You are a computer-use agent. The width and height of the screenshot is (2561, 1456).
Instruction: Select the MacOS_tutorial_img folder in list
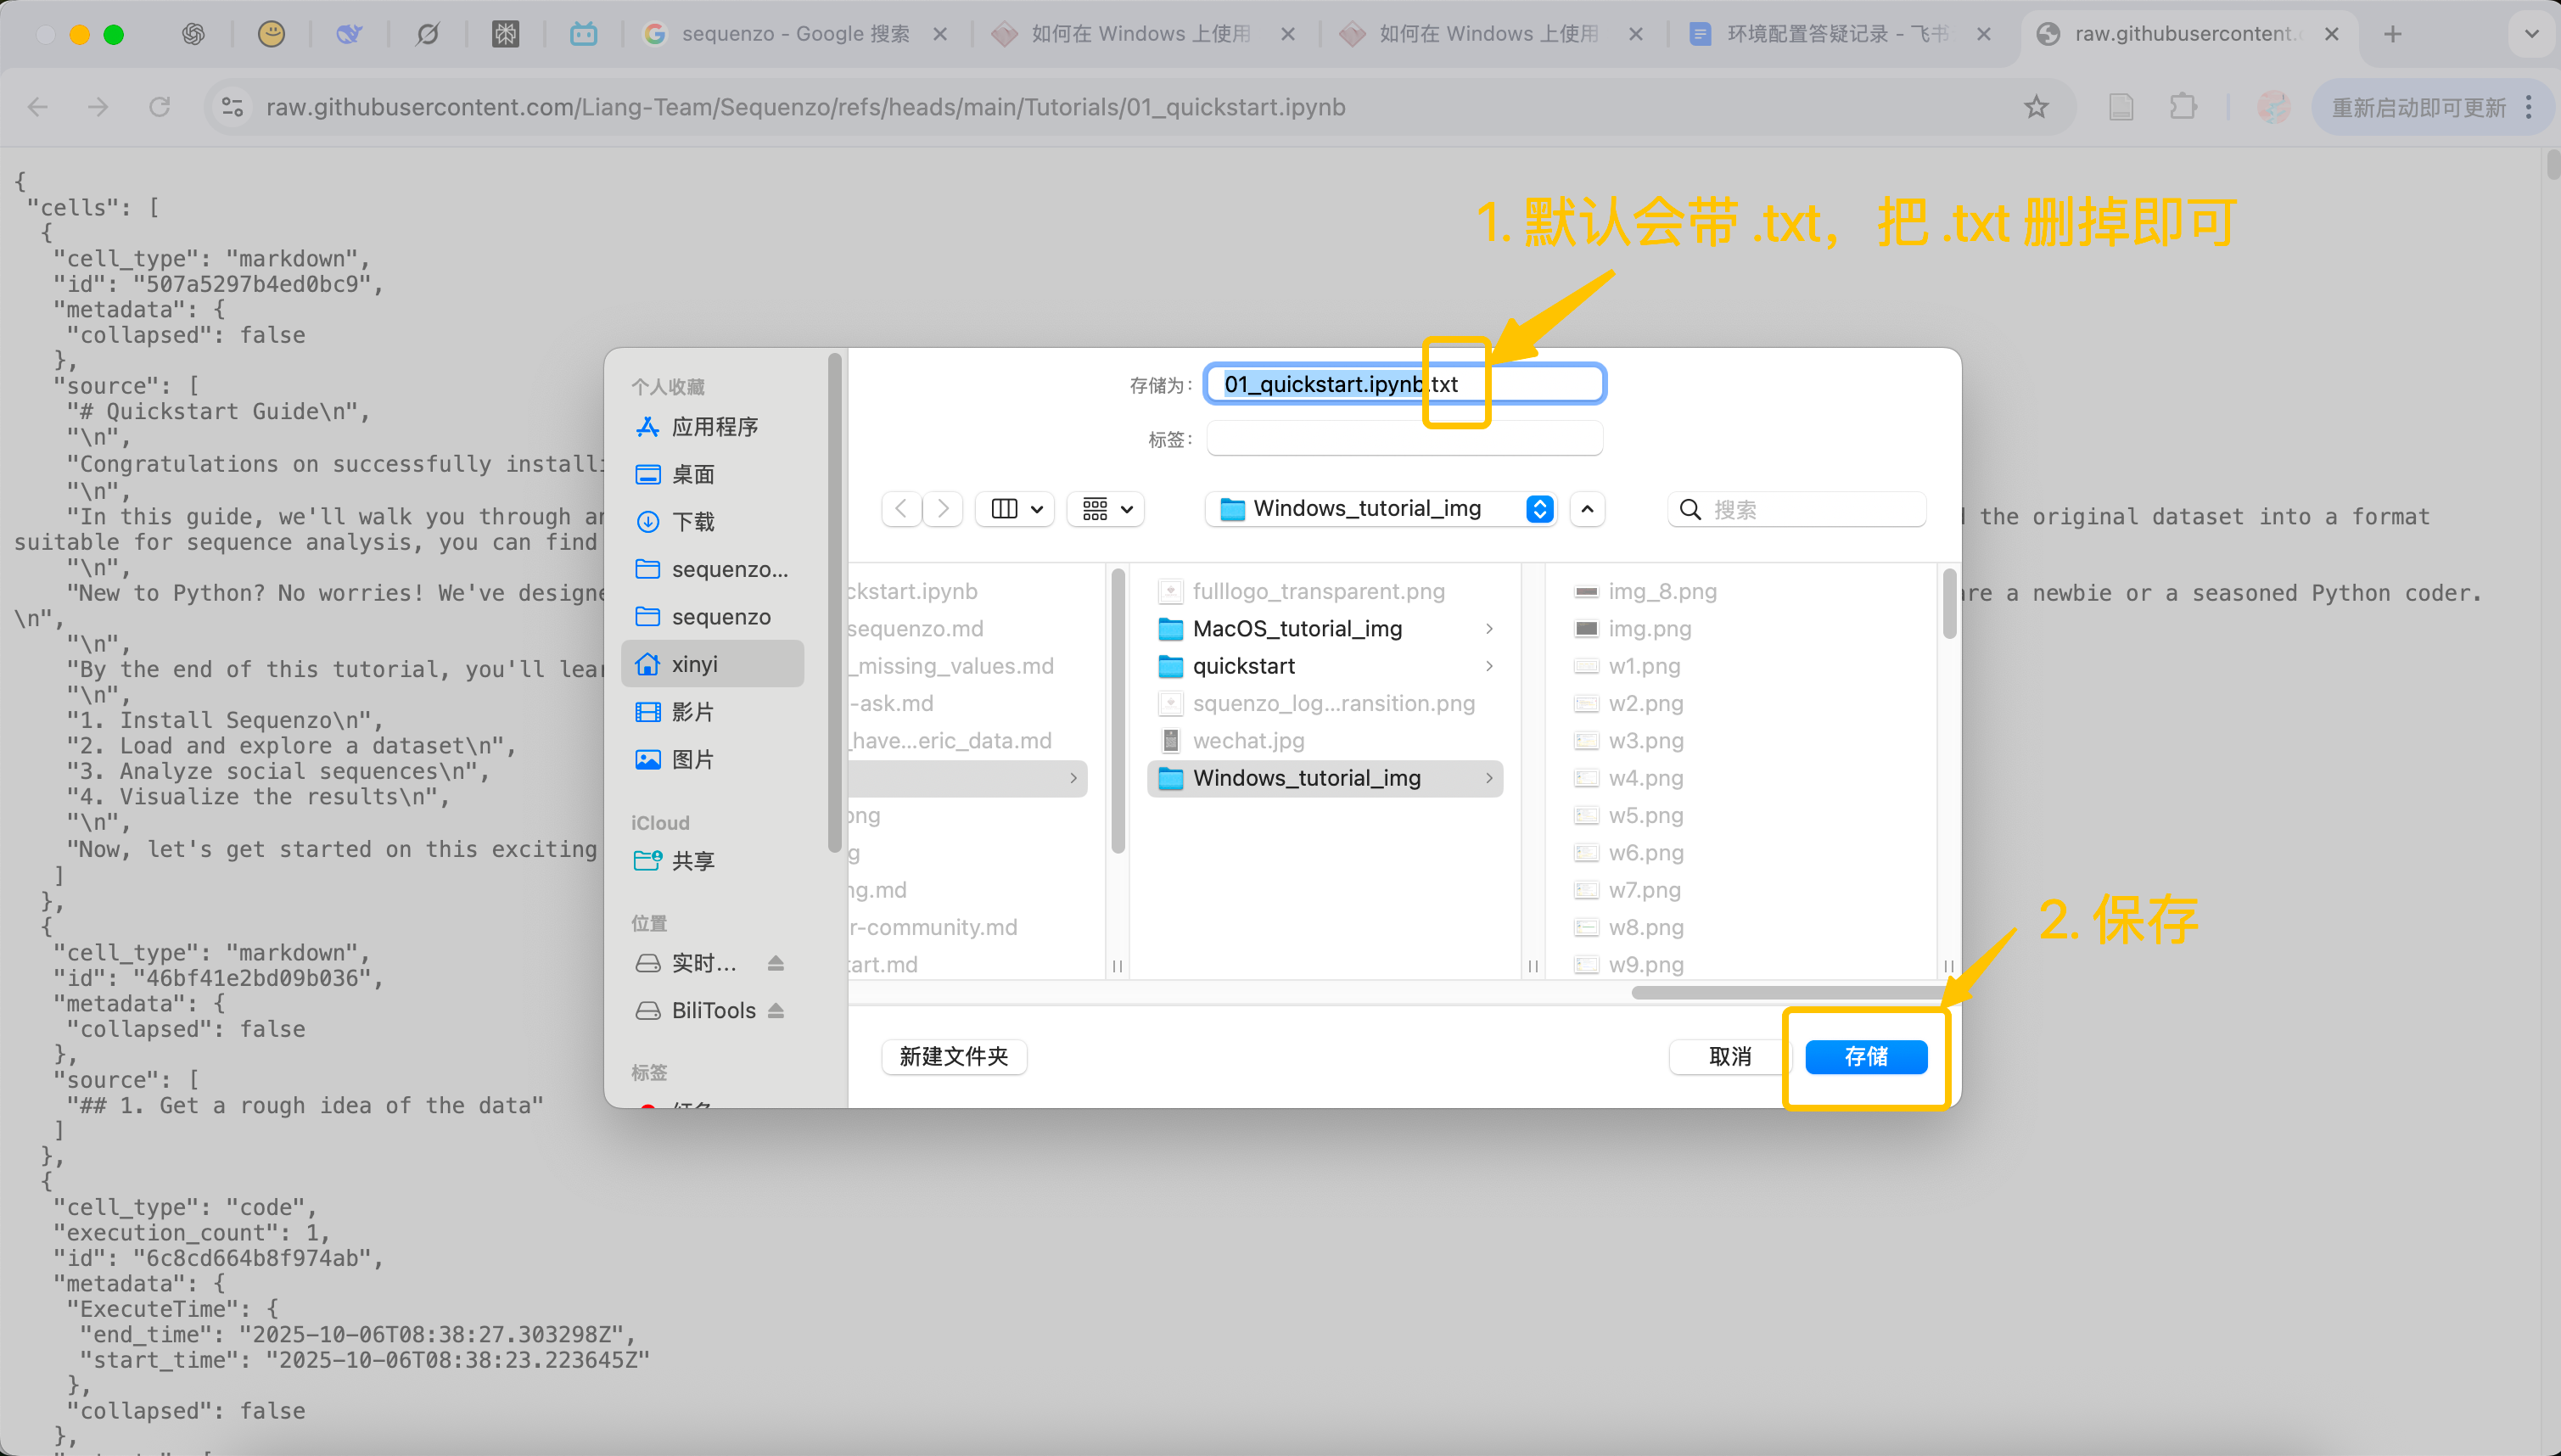coord(1297,628)
